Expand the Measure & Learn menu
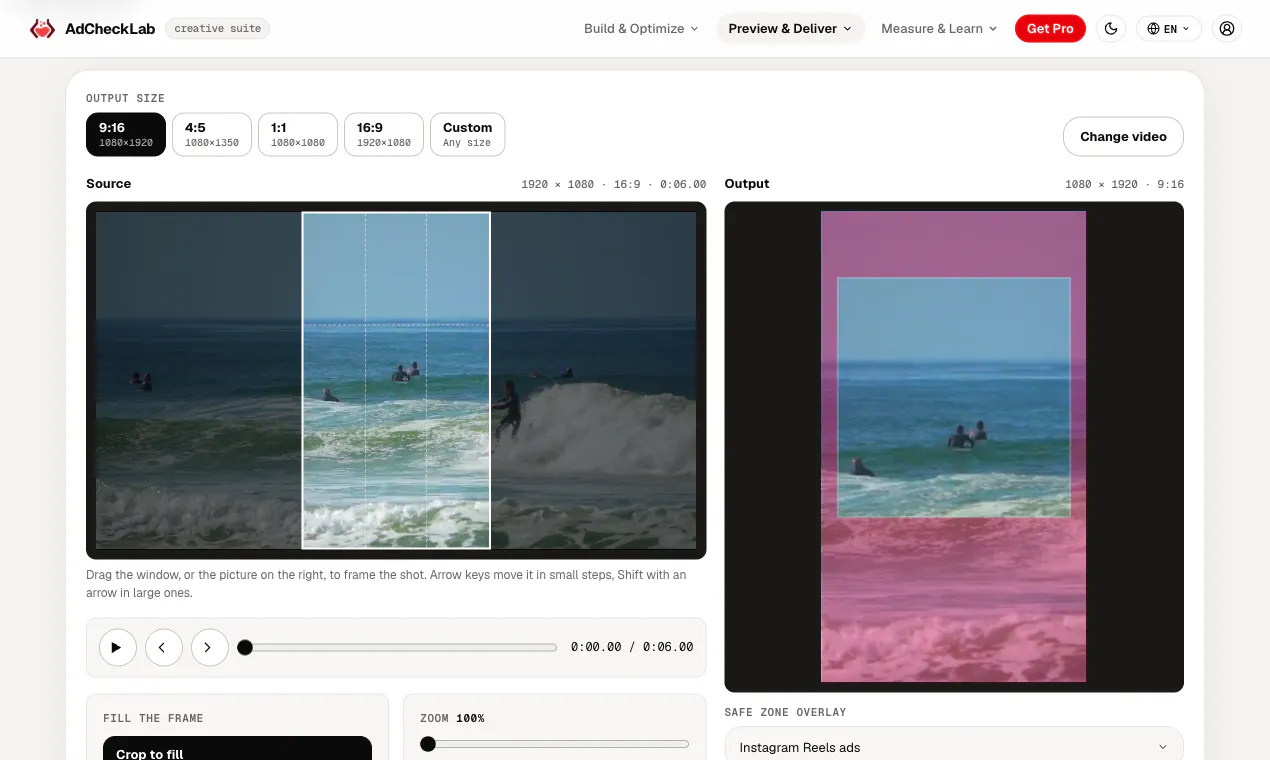Viewport: 1270px width, 760px height. coord(939,29)
